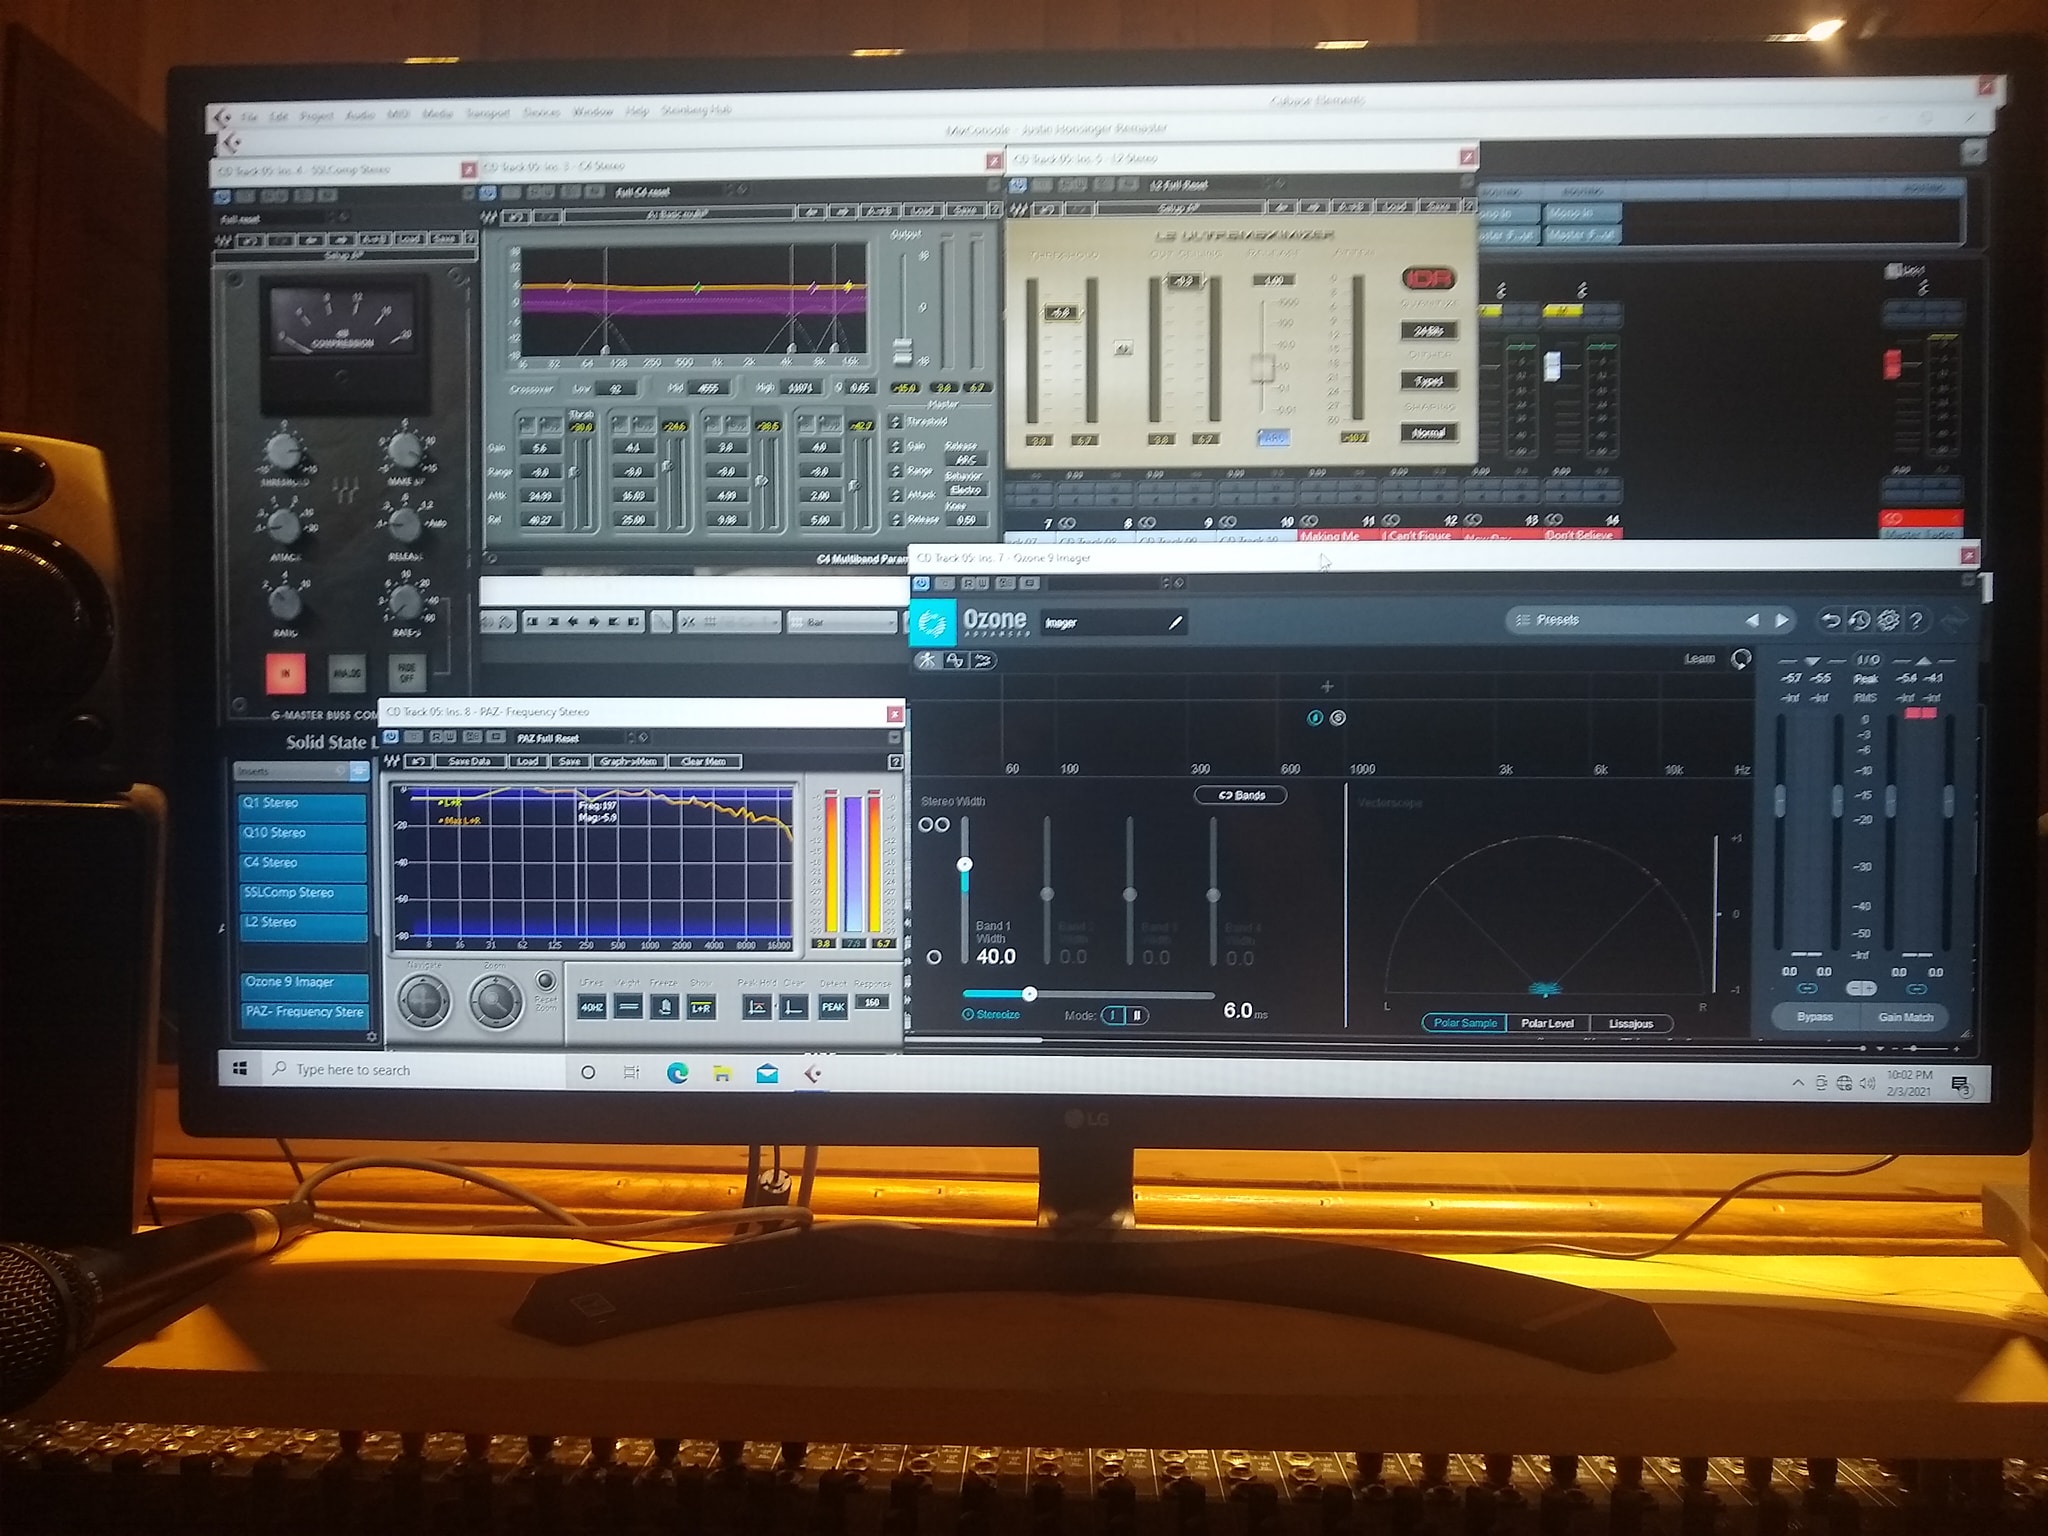
Task: Switch to Lissajous vectorscope view
Action: click(x=1630, y=1023)
